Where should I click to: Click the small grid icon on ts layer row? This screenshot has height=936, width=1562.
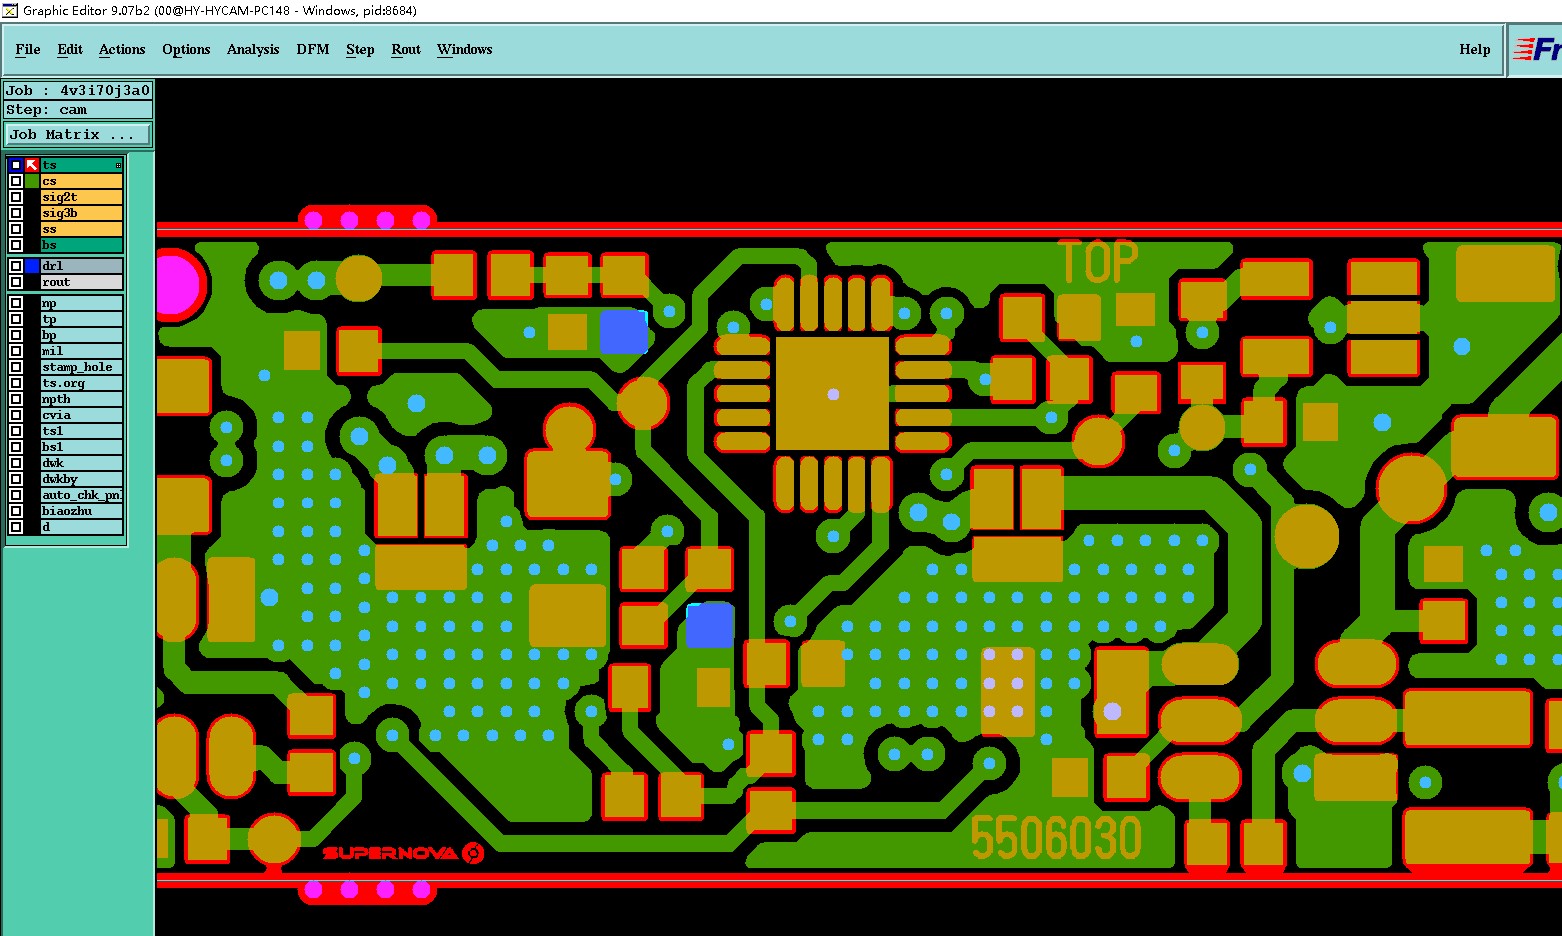118,165
